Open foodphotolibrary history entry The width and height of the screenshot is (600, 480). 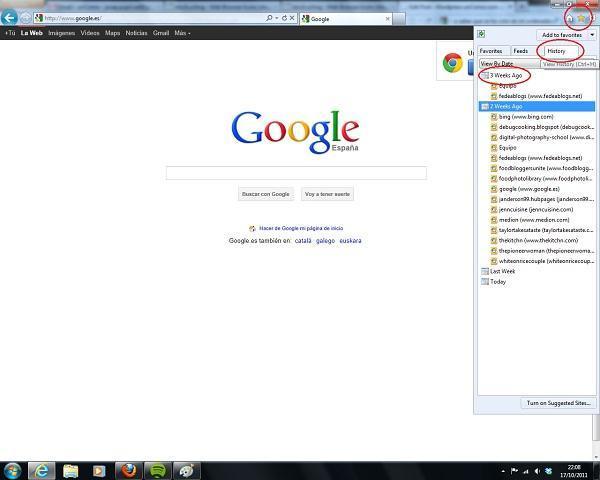[542, 178]
